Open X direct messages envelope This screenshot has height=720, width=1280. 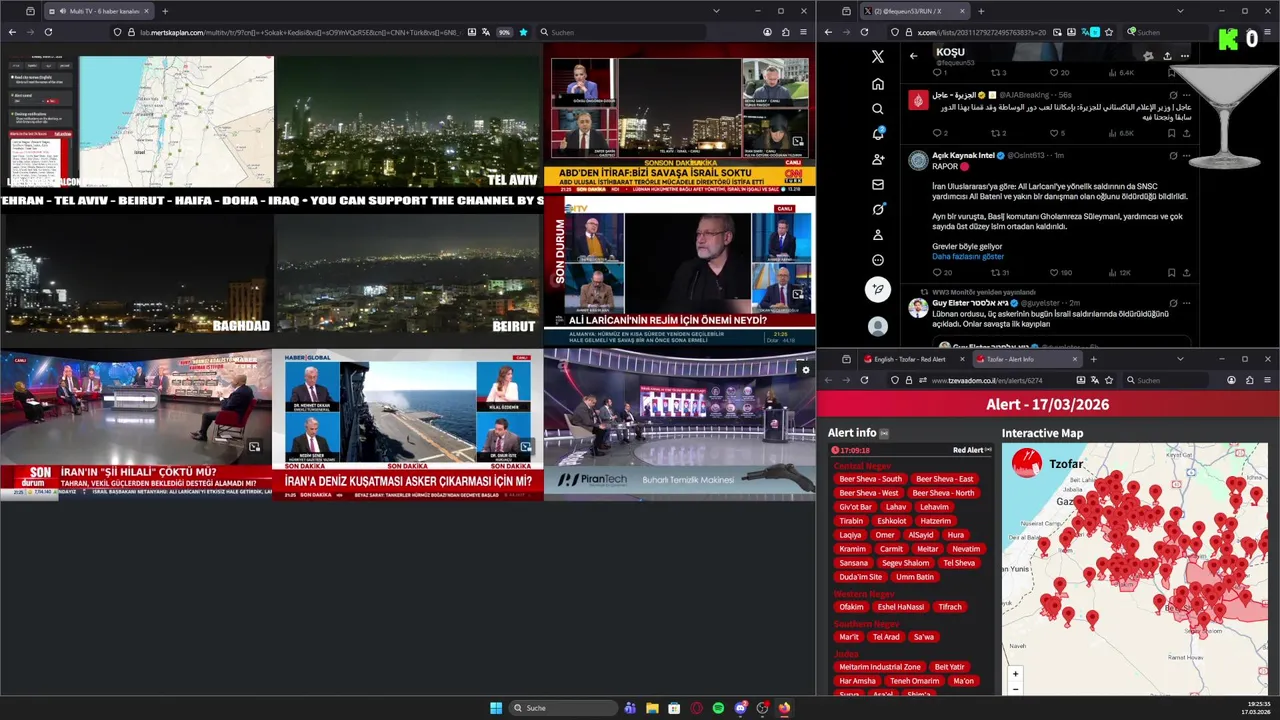878,184
